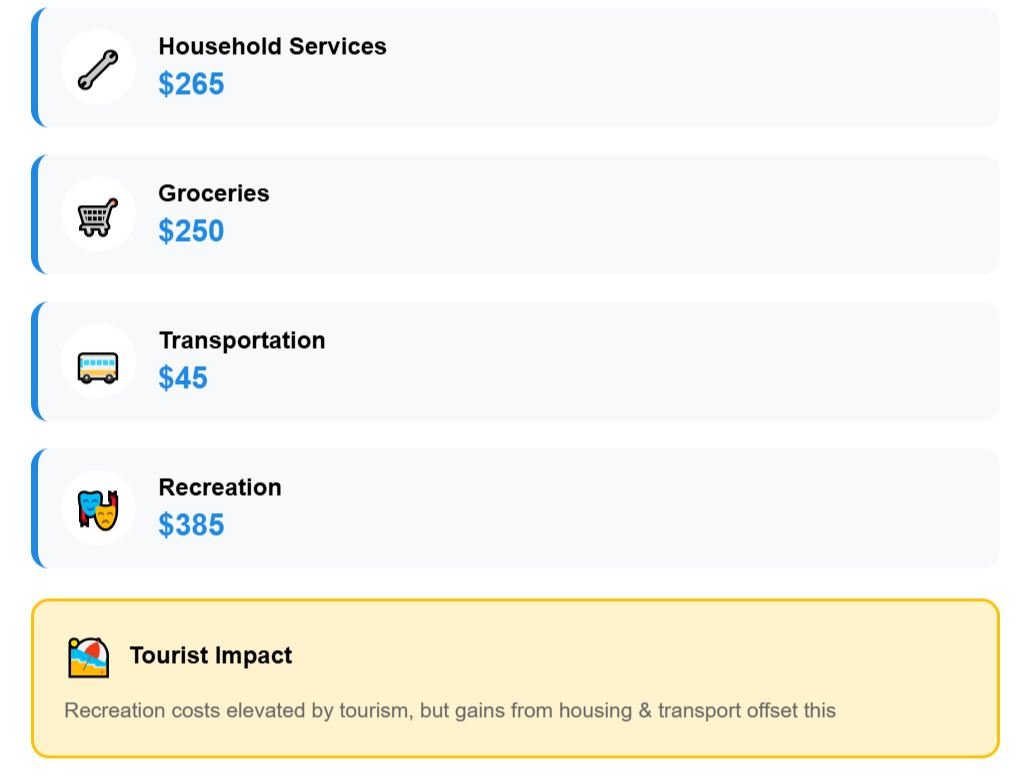Select the Recreation category label

point(220,487)
